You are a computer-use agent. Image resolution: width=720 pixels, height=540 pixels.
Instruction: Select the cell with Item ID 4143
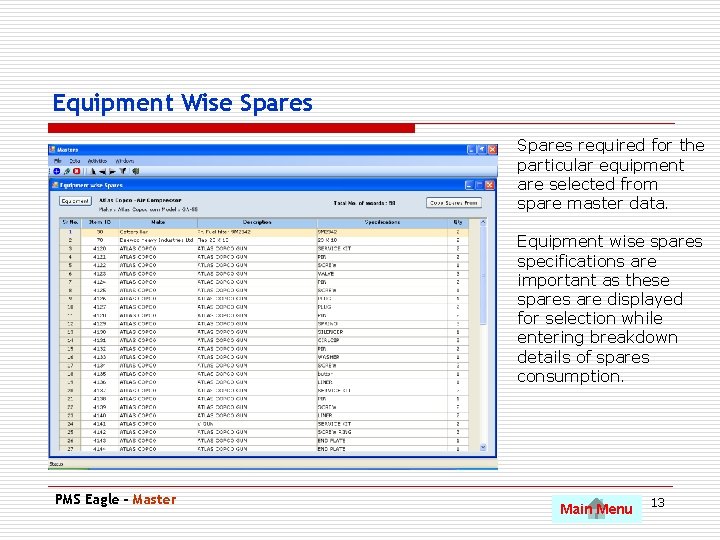pyautogui.click(x=100, y=441)
